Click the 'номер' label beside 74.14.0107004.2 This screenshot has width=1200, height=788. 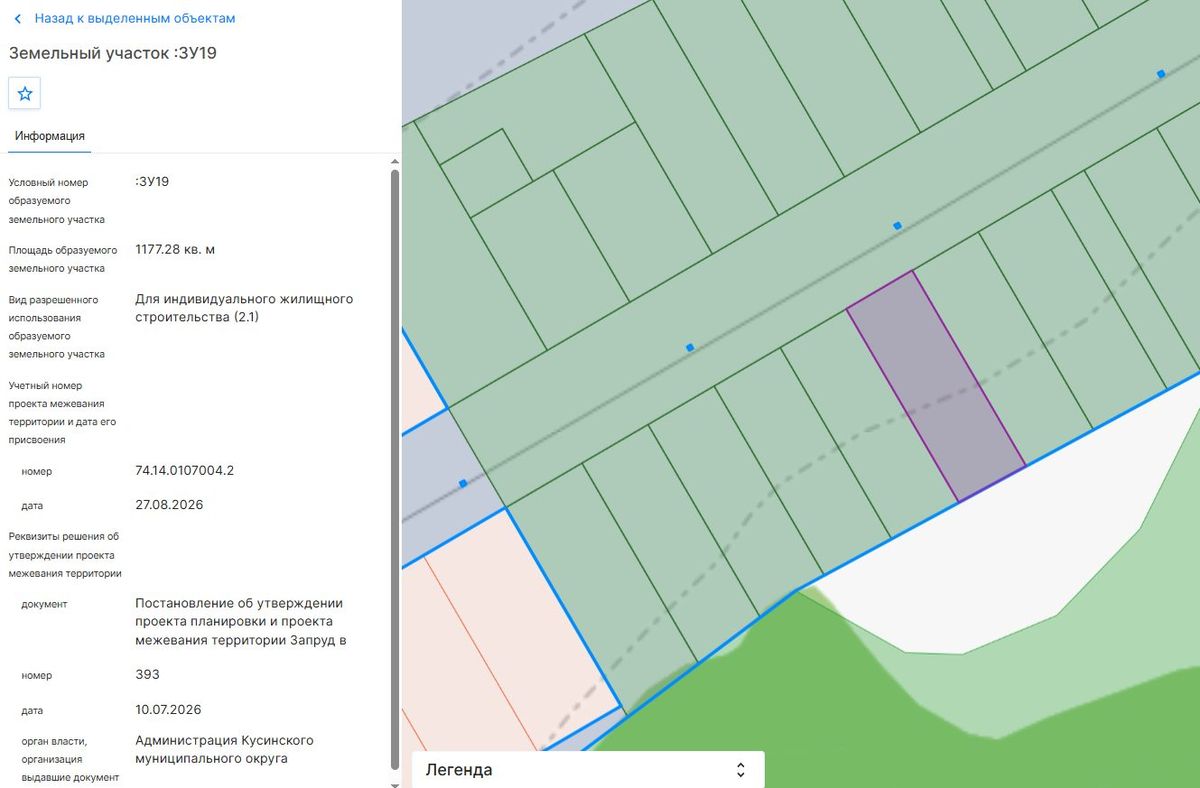coord(37,472)
